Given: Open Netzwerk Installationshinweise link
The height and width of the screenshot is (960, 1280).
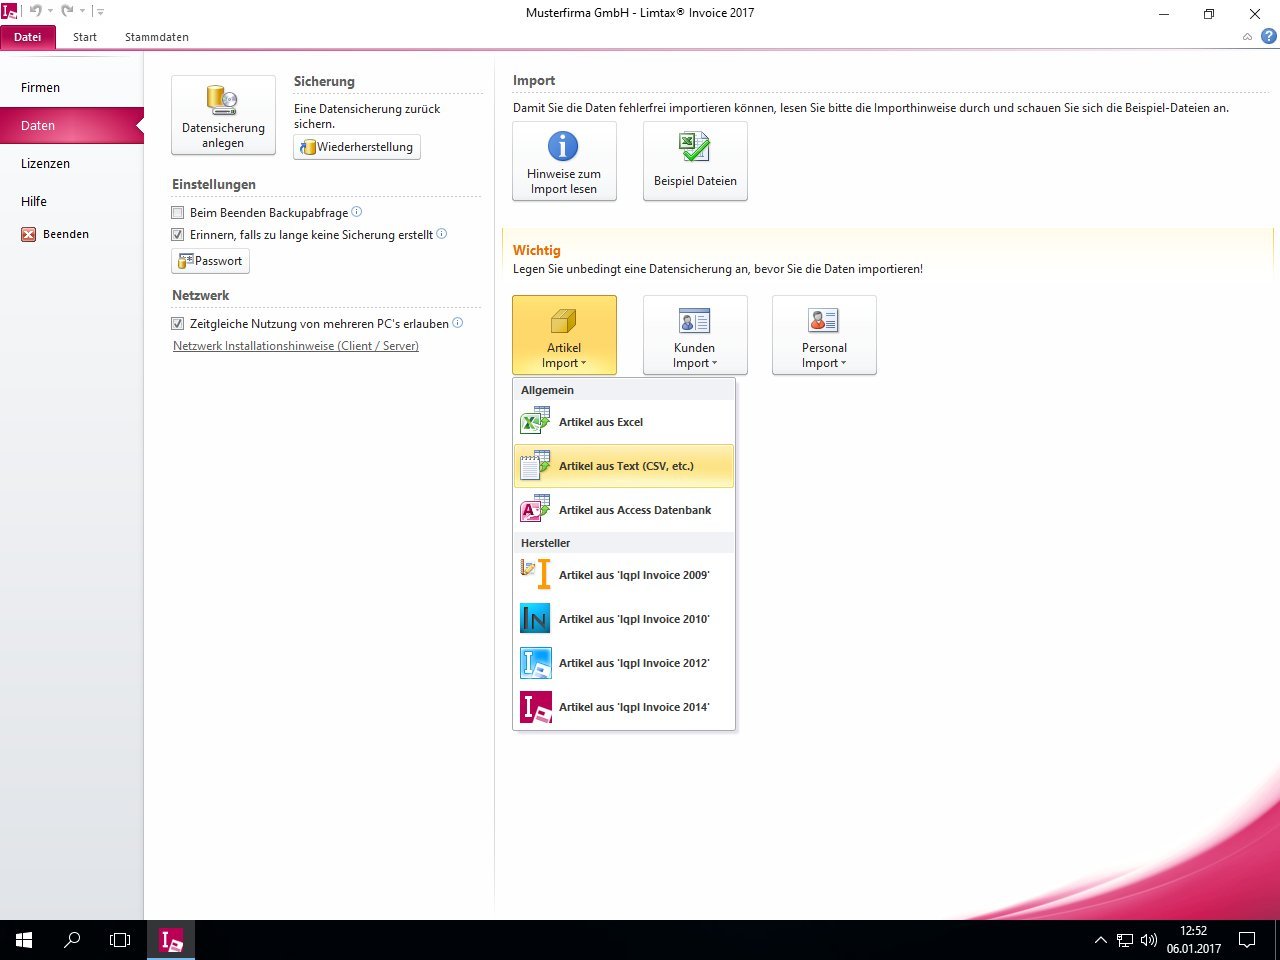Looking at the screenshot, I should 295,346.
